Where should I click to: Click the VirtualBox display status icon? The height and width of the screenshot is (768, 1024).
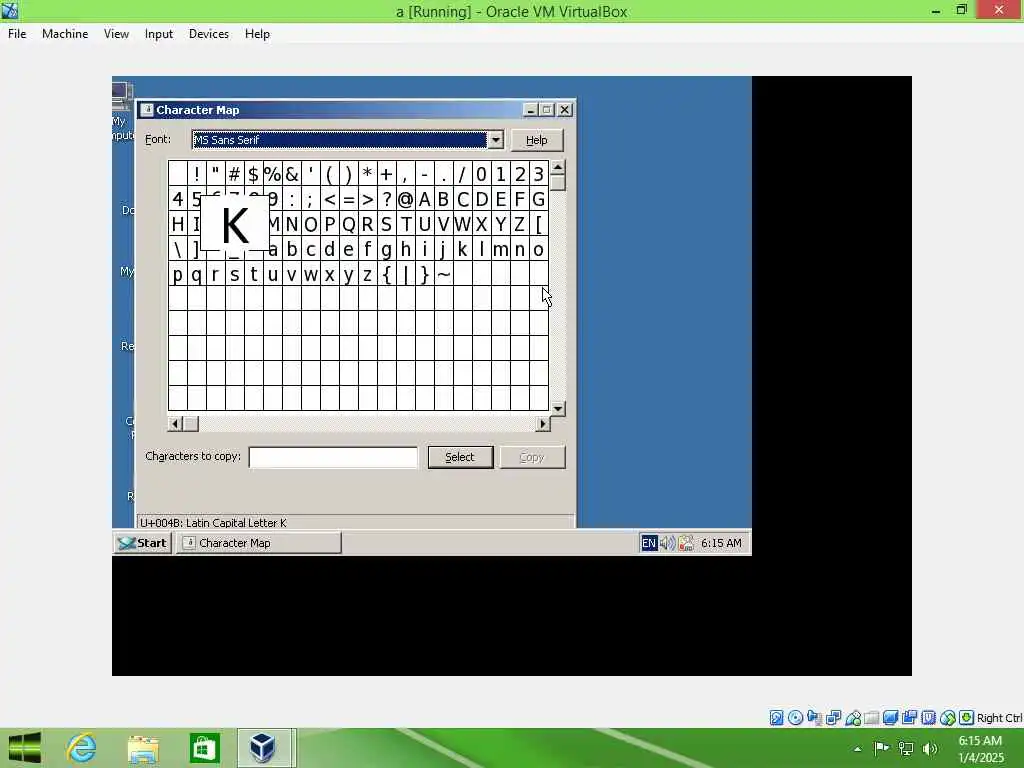[x=891, y=718]
